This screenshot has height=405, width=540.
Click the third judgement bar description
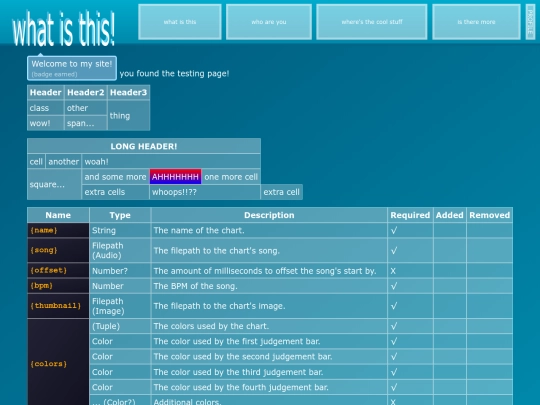click(269, 372)
